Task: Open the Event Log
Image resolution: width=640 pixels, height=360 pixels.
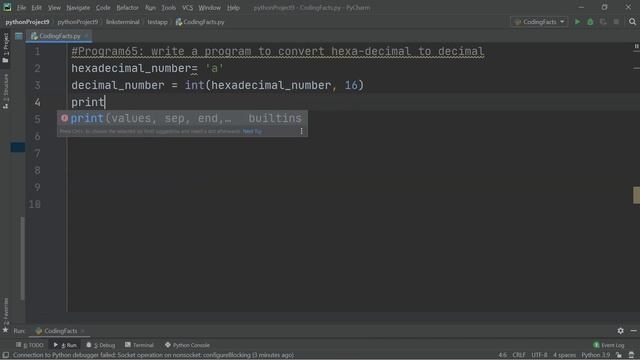Action: [609, 345]
